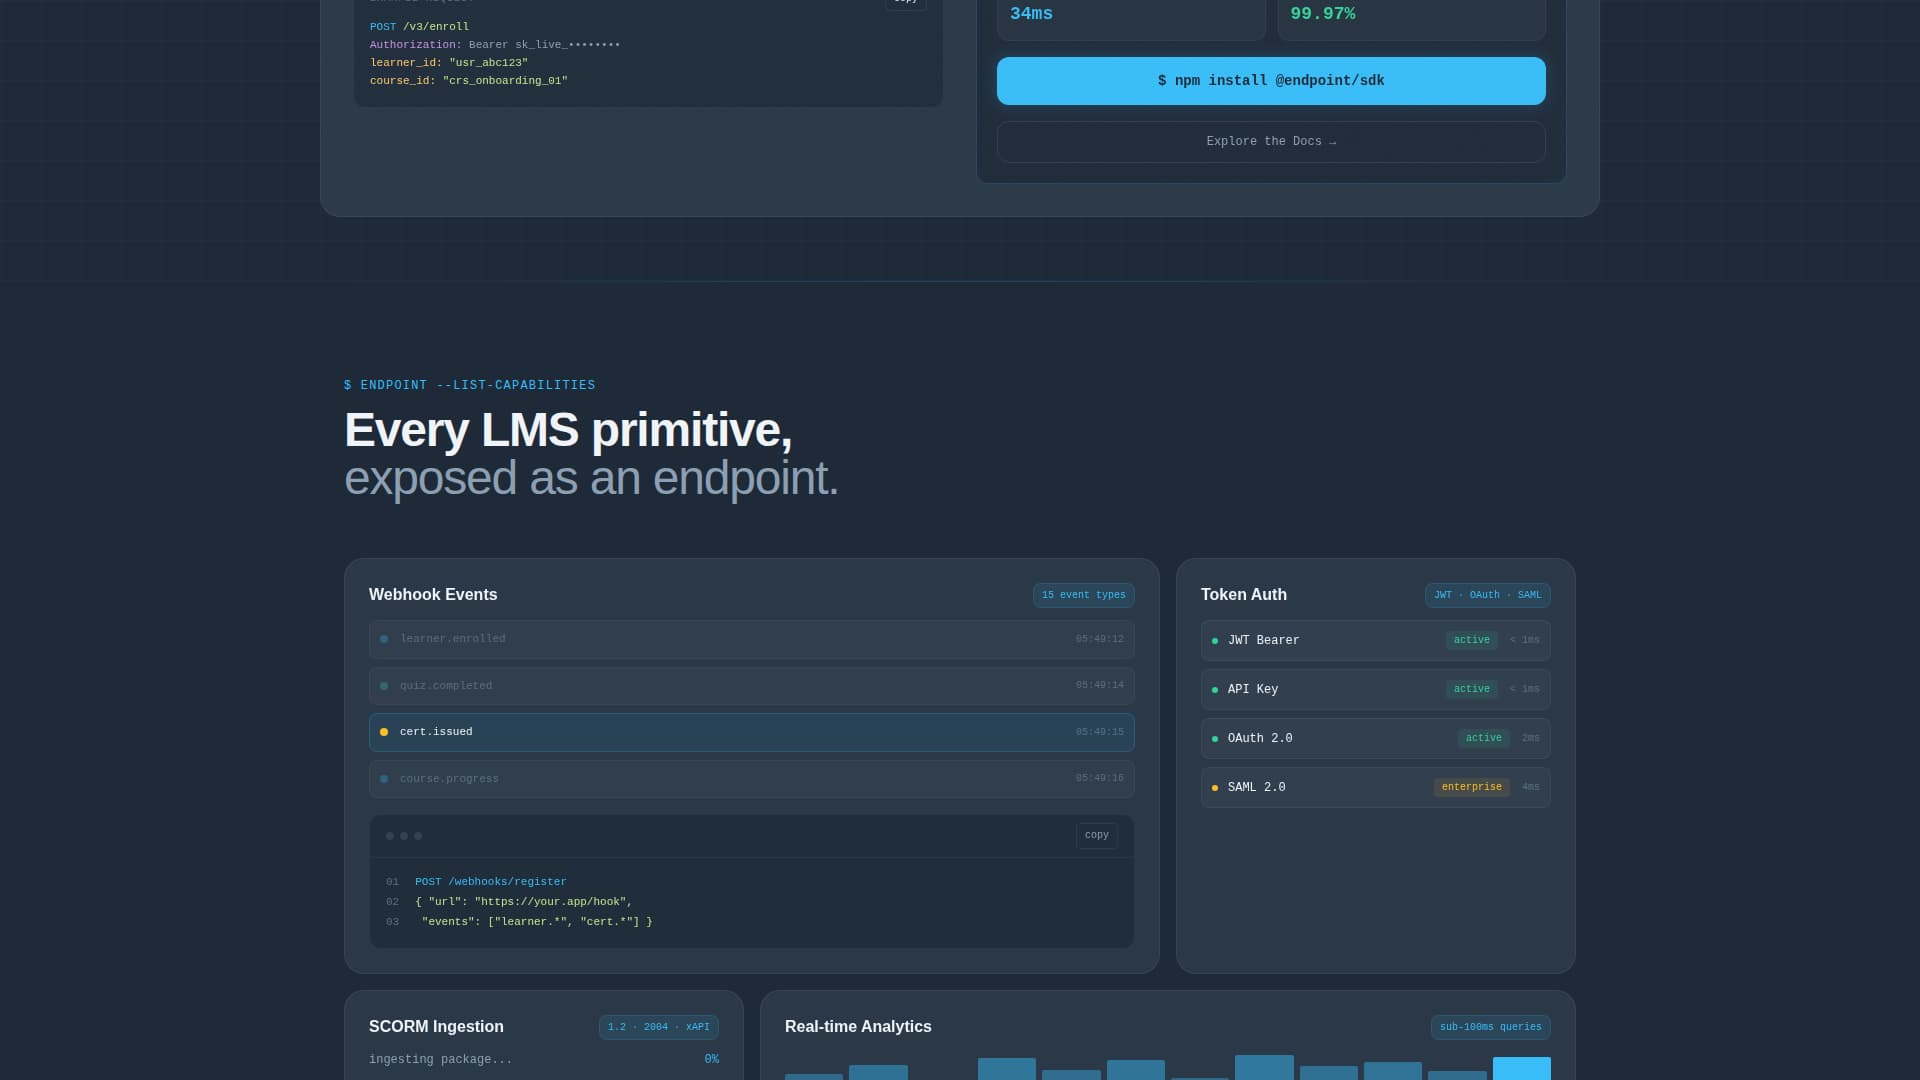1920x1080 pixels.
Task: Click the Real-time Analytics card heading
Action: tap(858, 1027)
